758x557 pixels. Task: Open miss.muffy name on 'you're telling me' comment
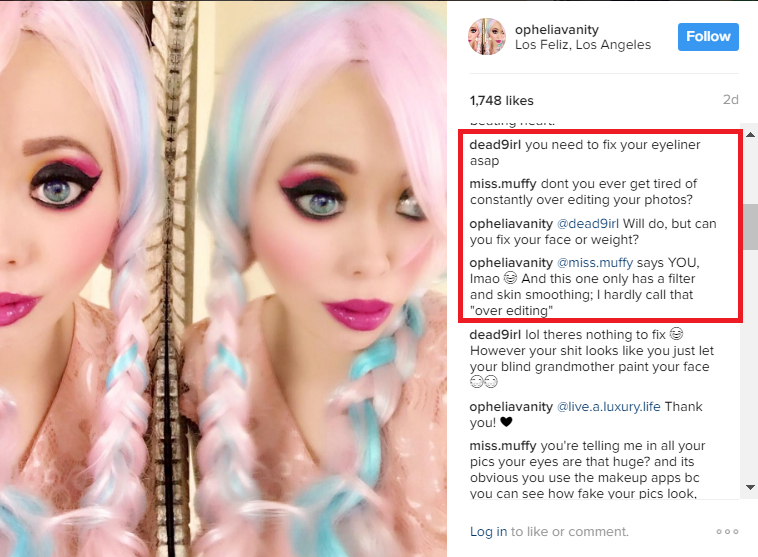[503, 446]
